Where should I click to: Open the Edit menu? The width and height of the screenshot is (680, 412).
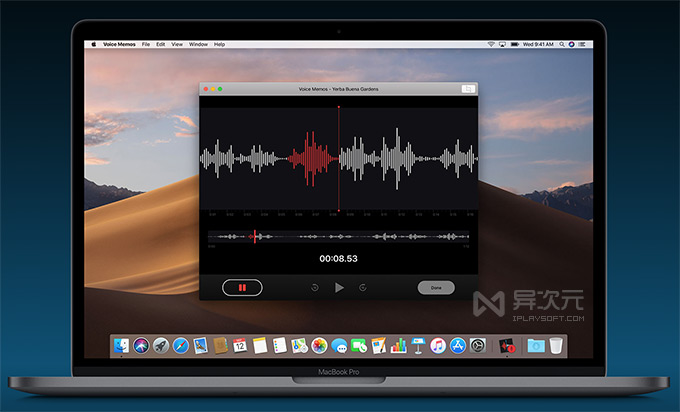(161, 44)
